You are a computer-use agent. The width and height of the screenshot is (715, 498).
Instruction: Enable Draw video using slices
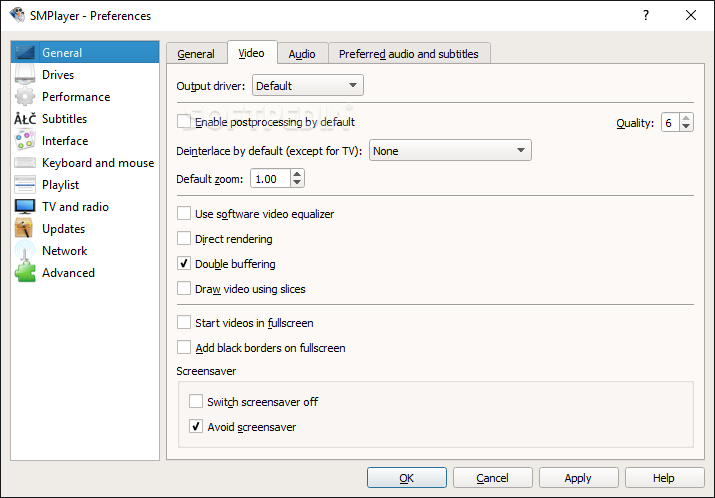(x=184, y=289)
